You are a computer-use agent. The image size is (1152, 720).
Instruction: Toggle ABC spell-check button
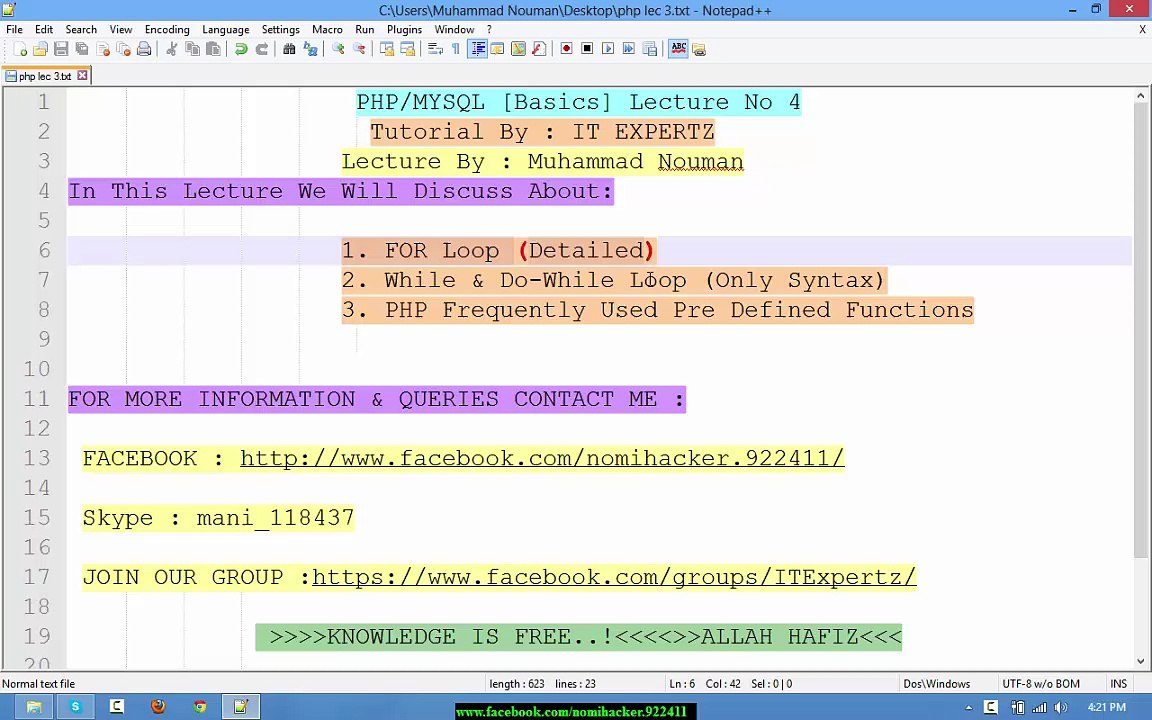point(678,49)
